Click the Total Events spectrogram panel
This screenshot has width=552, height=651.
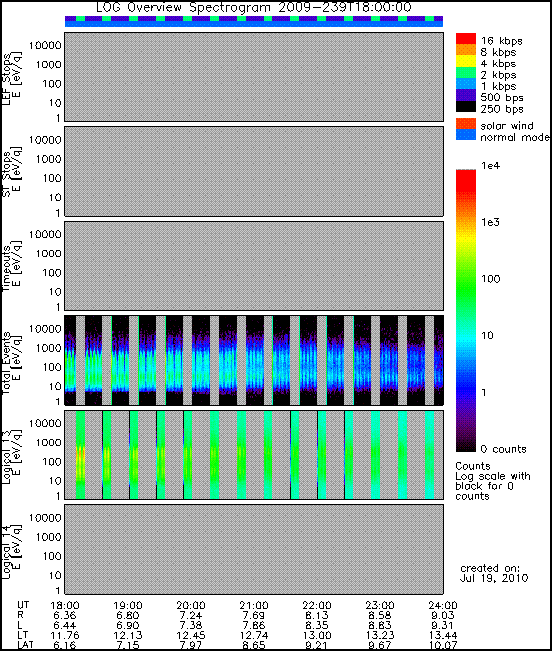click(x=254, y=360)
